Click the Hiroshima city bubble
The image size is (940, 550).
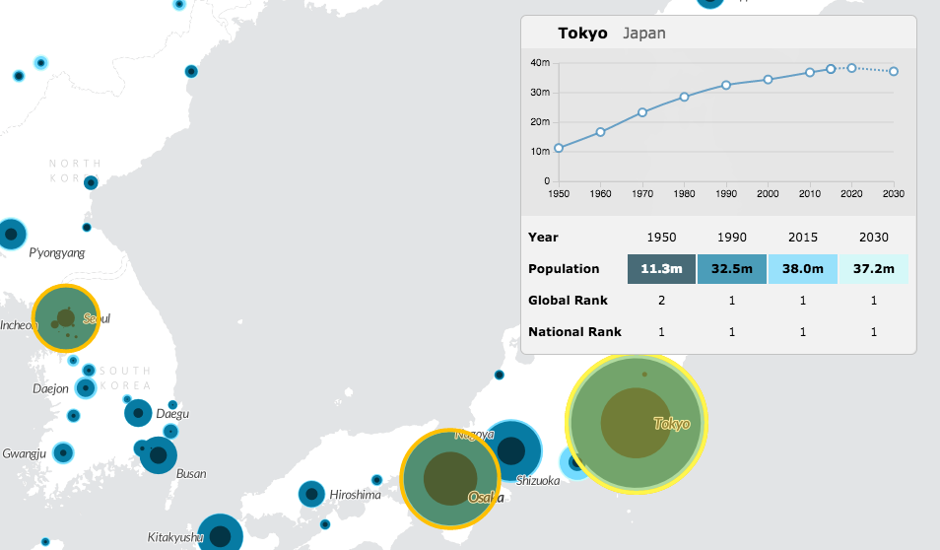(311, 494)
